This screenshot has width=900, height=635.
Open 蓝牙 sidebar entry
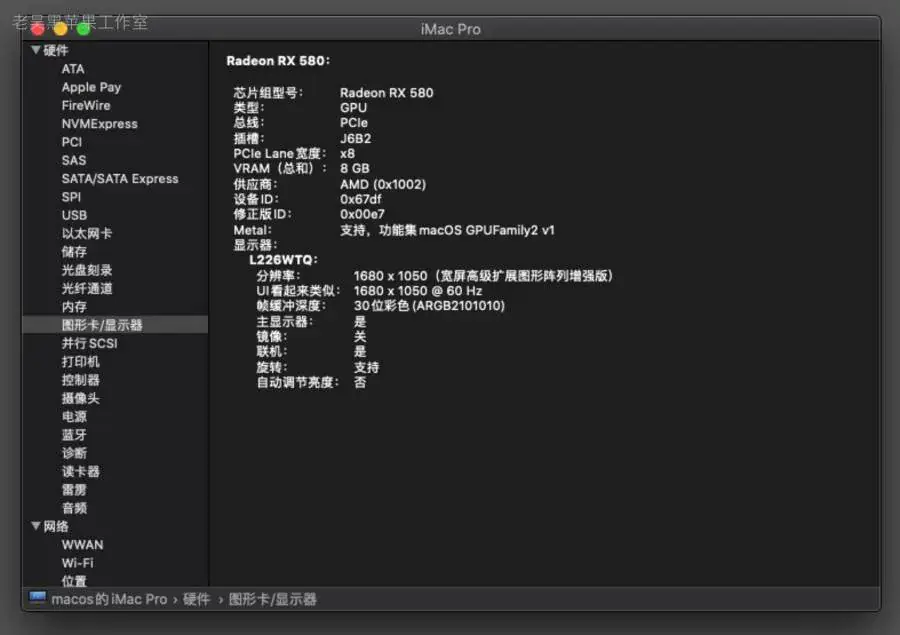click(x=74, y=435)
